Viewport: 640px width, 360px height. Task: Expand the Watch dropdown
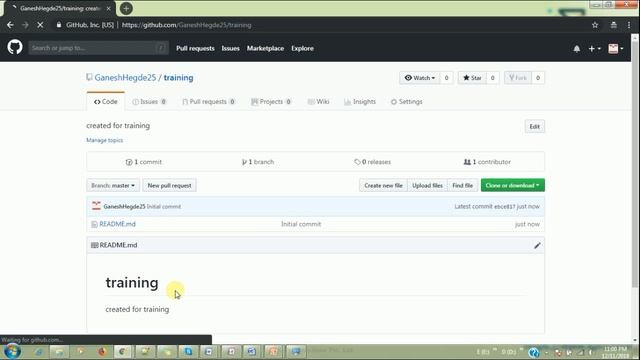click(420, 78)
